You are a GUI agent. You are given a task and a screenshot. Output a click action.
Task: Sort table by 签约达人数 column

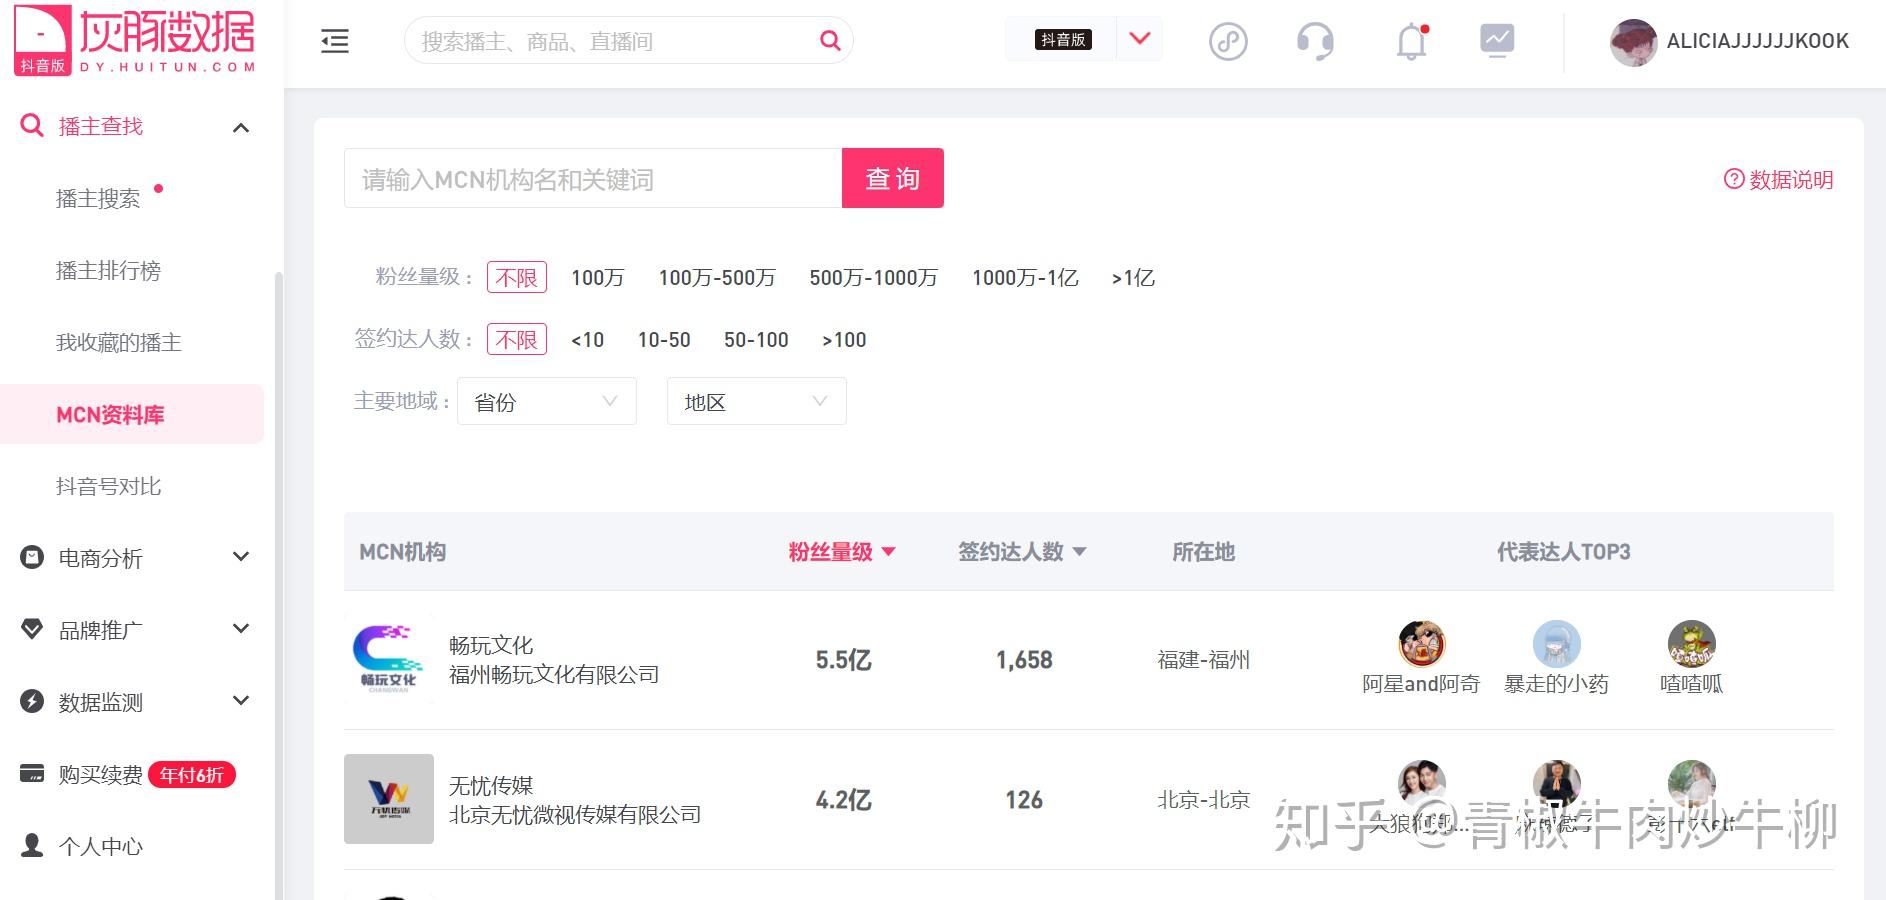[x=1022, y=552]
